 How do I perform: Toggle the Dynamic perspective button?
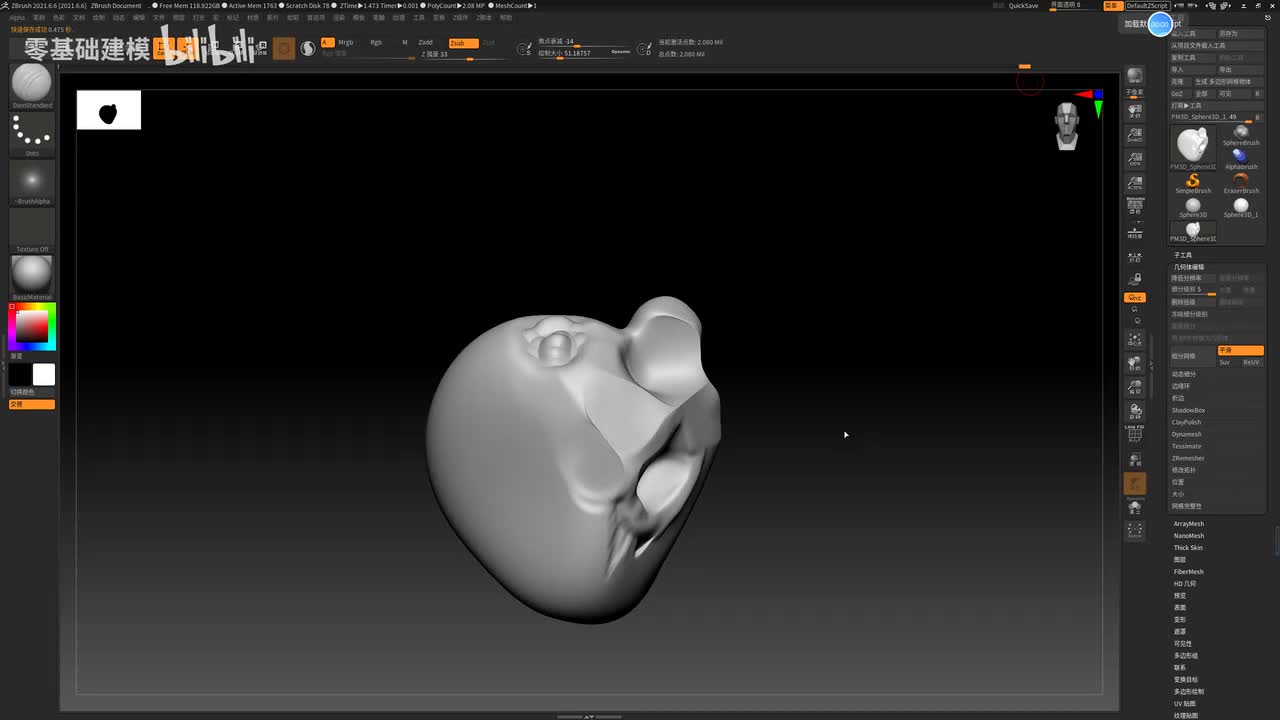(1135, 207)
